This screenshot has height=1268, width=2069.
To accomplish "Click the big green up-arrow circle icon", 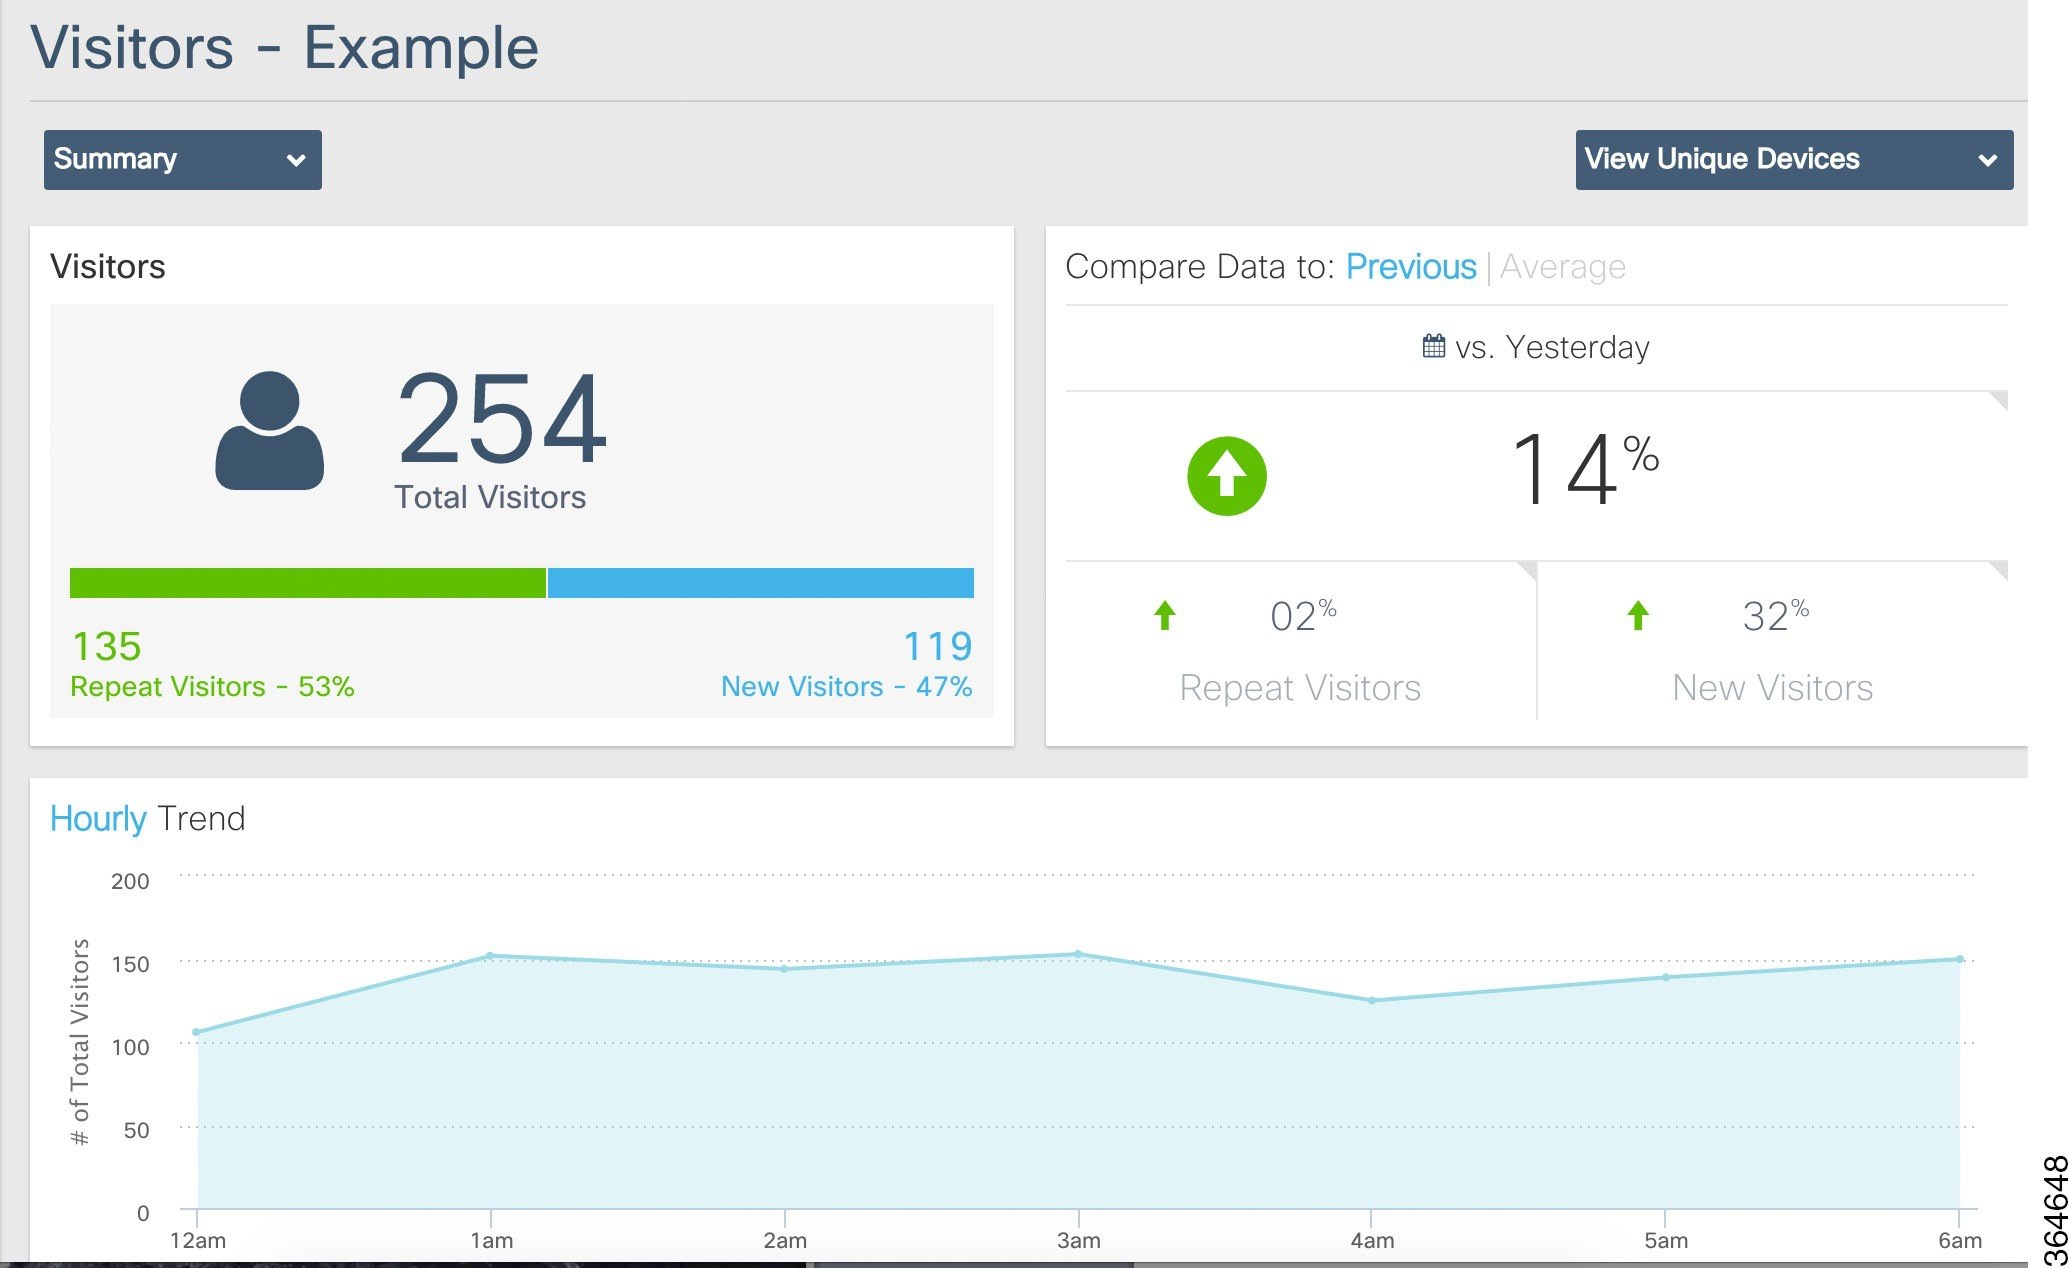I will pyautogui.click(x=1226, y=476).
